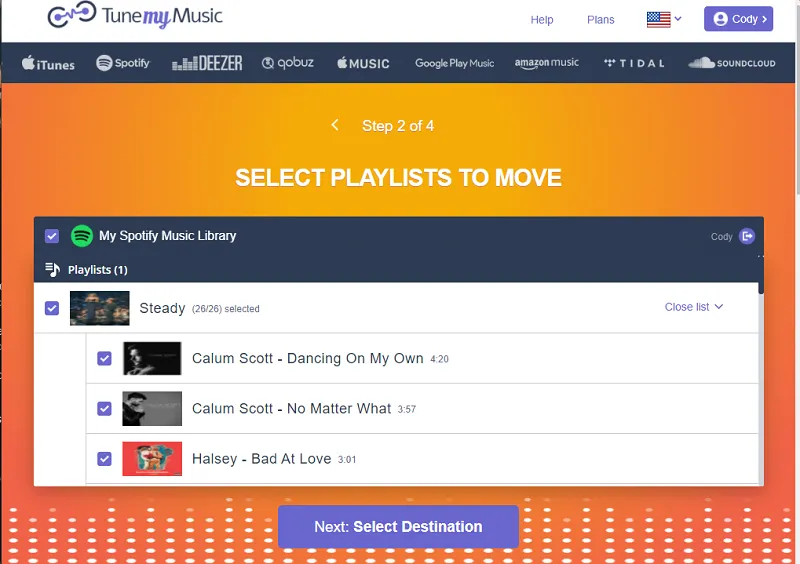Select the SoundCloud service logo
Viewport: 800px width, 564px height.
click(732, 63)
